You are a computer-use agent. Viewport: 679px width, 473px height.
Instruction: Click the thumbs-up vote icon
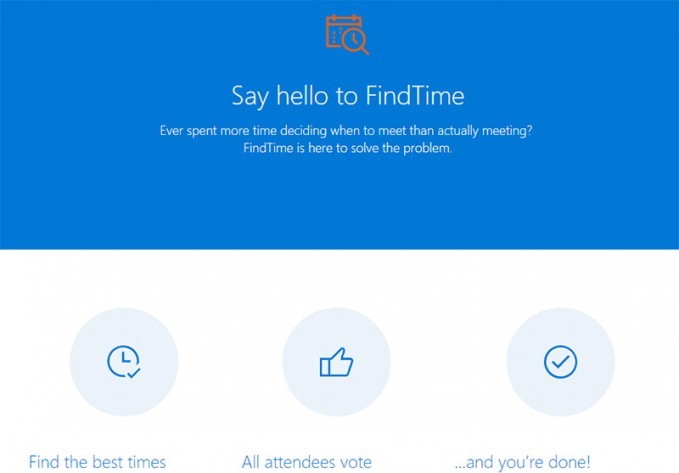[336, 362]
